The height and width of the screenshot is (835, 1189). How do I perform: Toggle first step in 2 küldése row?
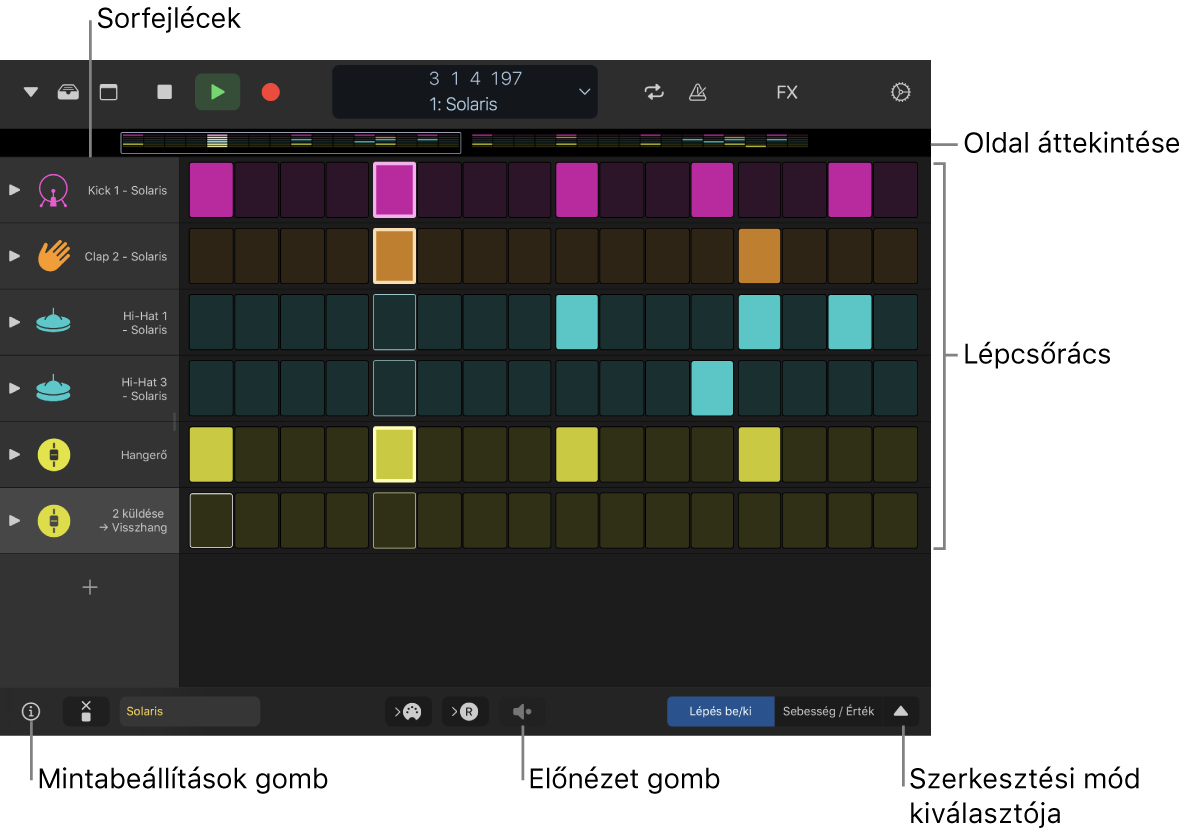coord(211,520)
